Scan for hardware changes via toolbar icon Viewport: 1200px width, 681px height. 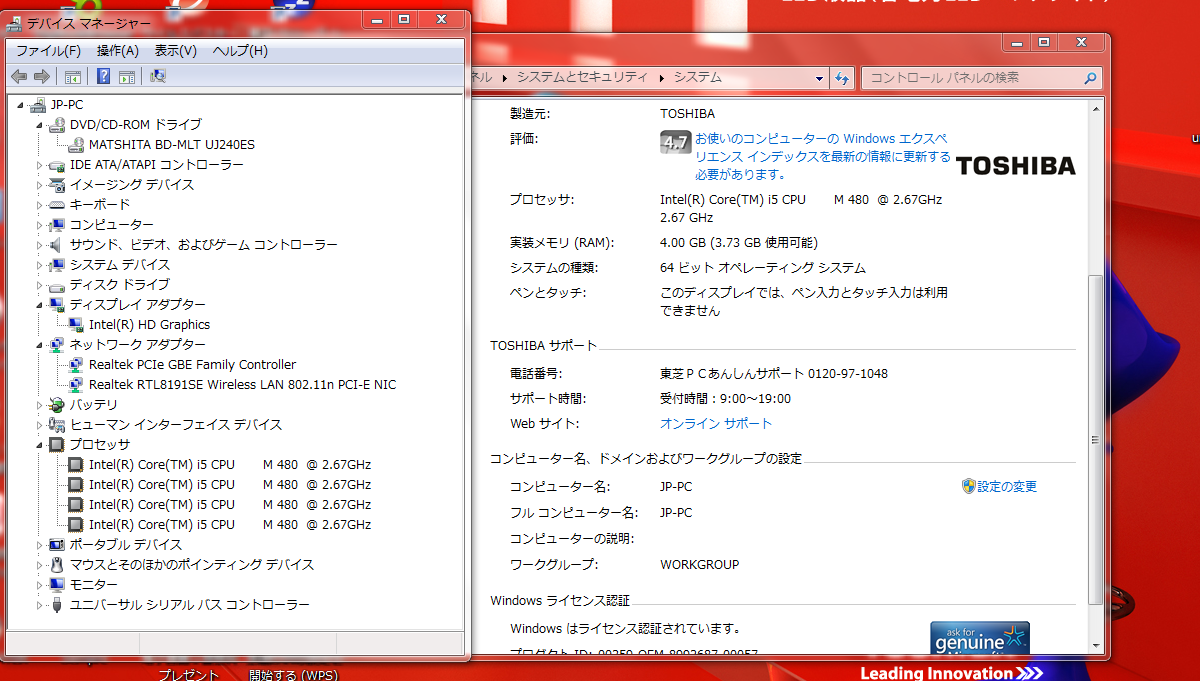(x=157, y=76)
